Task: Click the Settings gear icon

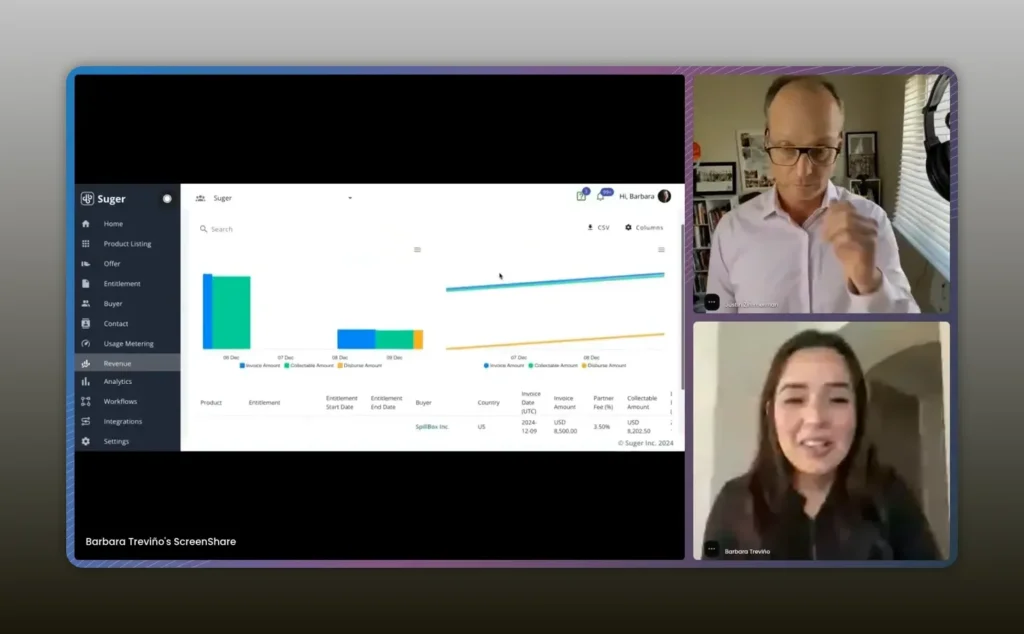Action: click(86, 442)
